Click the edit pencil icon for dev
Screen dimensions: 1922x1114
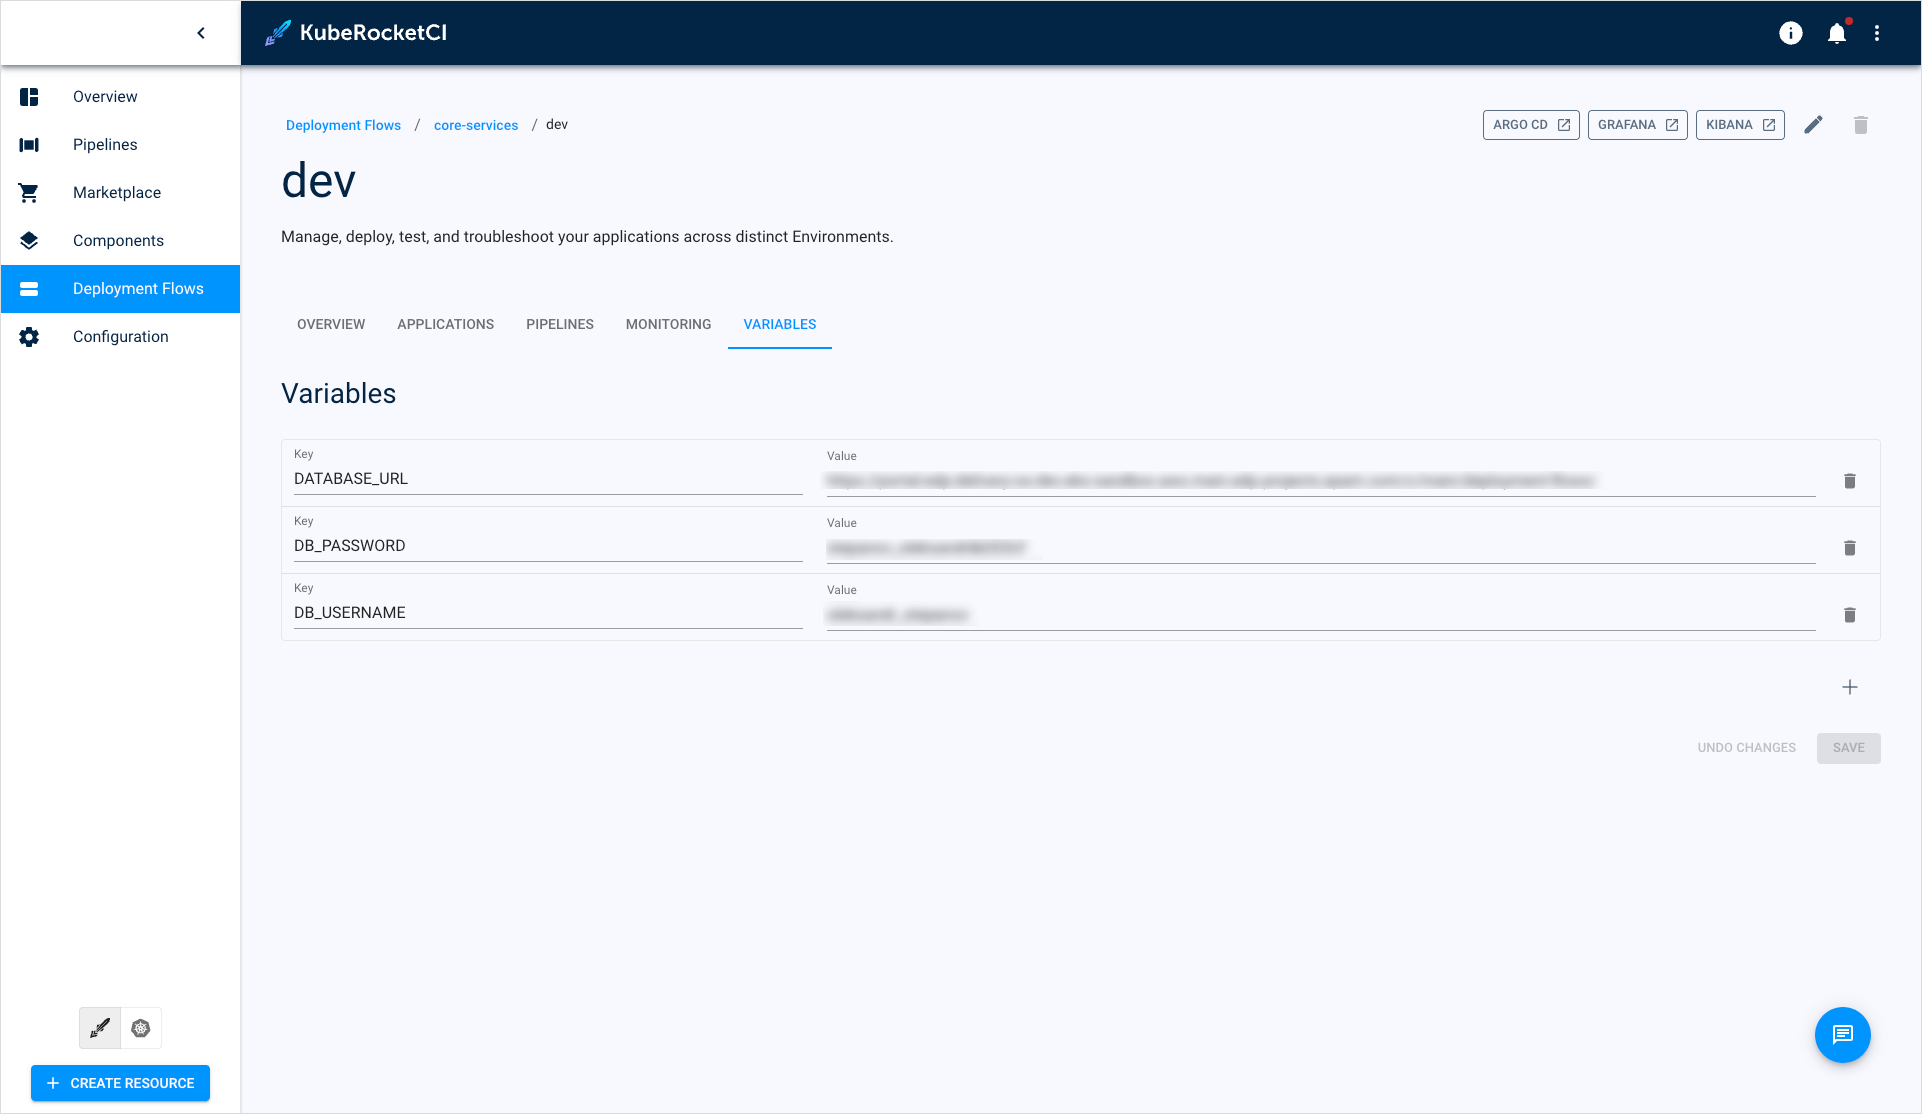point(1813,125)
